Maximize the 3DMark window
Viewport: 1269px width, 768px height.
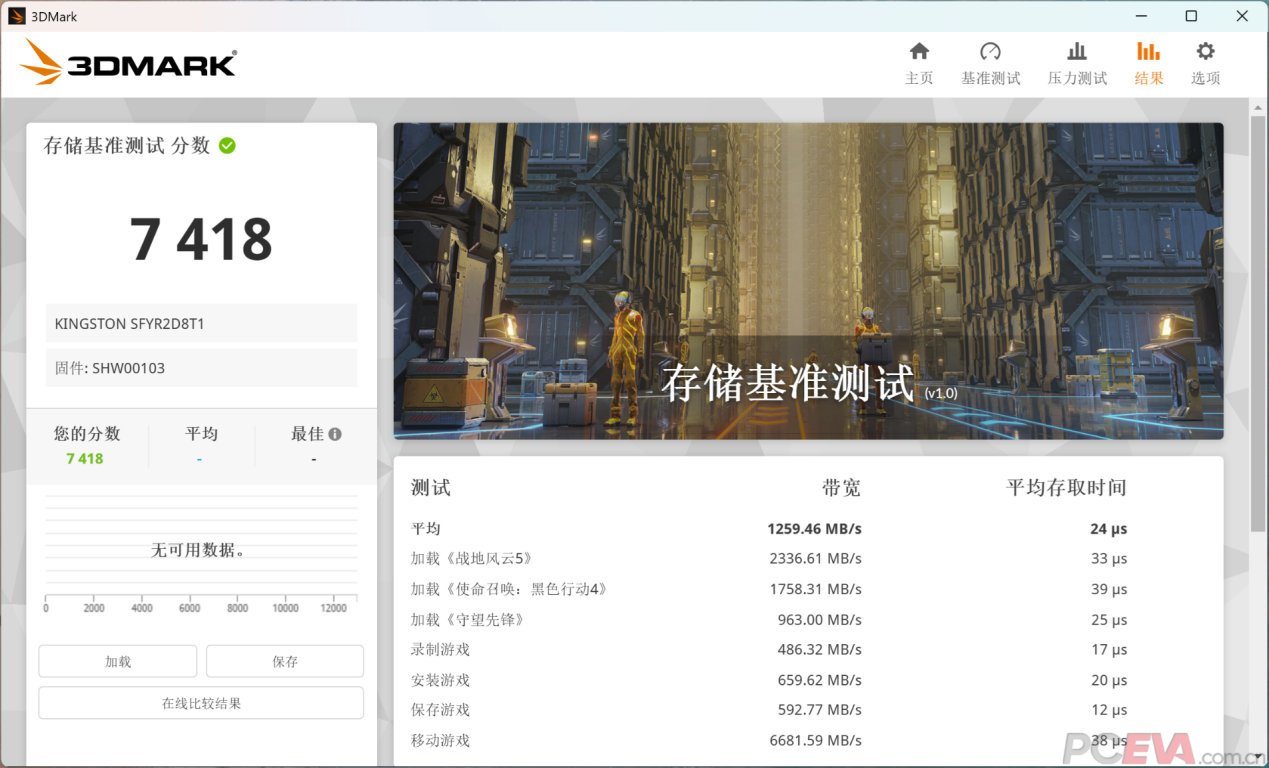(1191, 16)
